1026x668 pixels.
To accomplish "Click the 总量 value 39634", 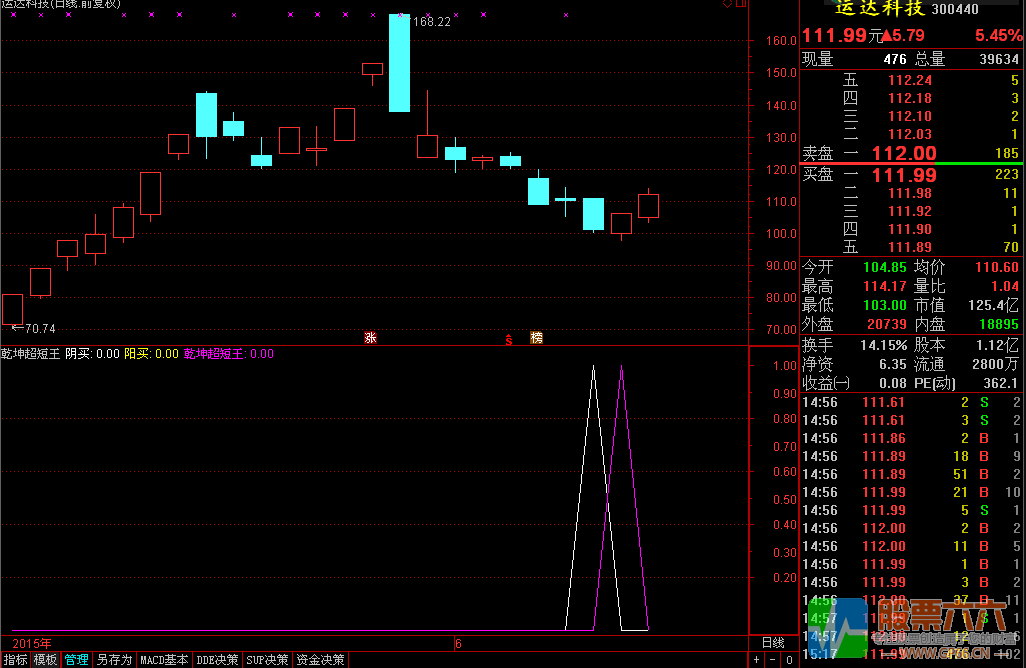I will [x=999, y=60].
